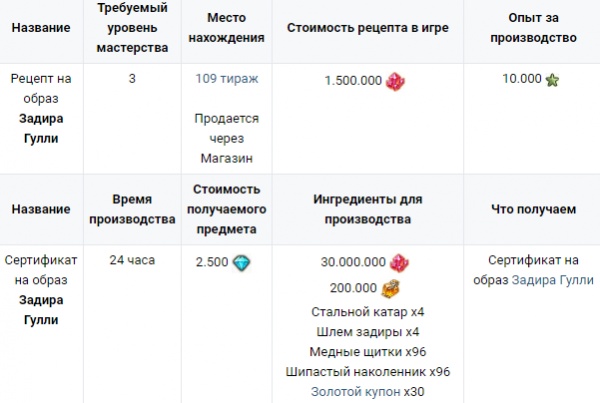Click the Время производства column header

[x=132, y=209]
